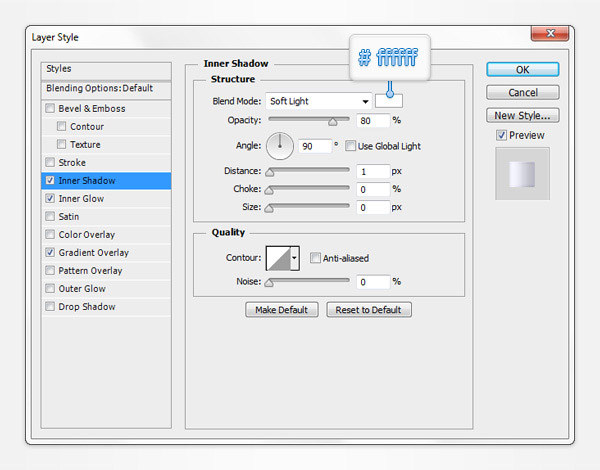Uncheck the Preview checkbox
600x470 pixels.
tap(502, 135)
